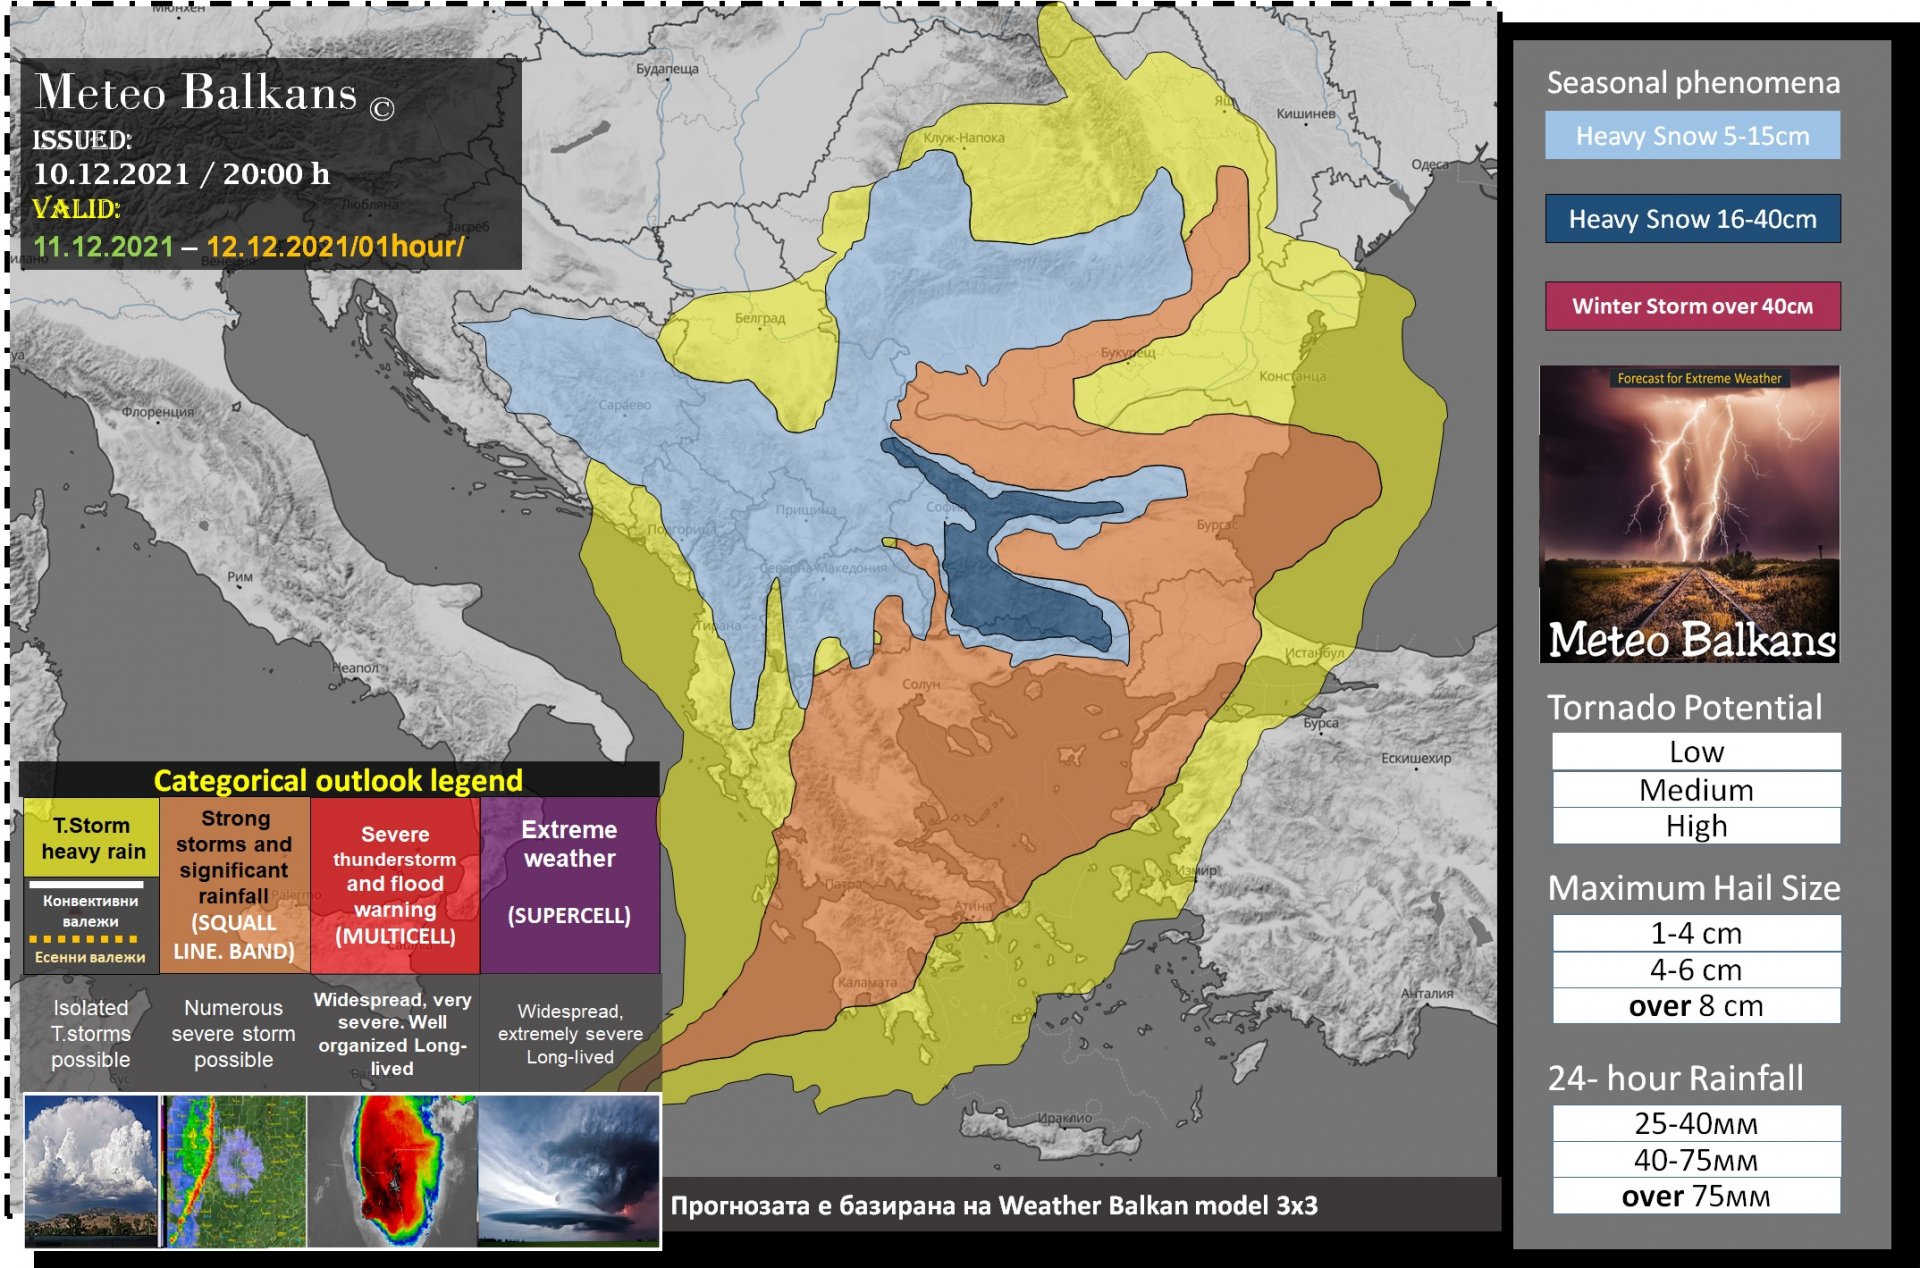Image resolution: width=1920 pixels, height=1268 pixels.
Task: Select the 1-4 cm hail size box
Action: (x=1696, y=933)
